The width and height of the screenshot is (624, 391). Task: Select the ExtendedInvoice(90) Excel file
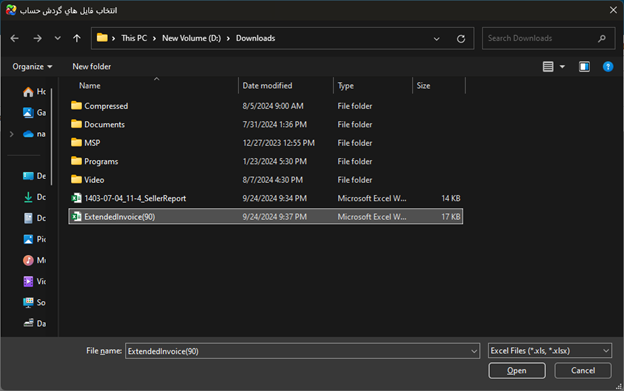click(x=265, y=216)
